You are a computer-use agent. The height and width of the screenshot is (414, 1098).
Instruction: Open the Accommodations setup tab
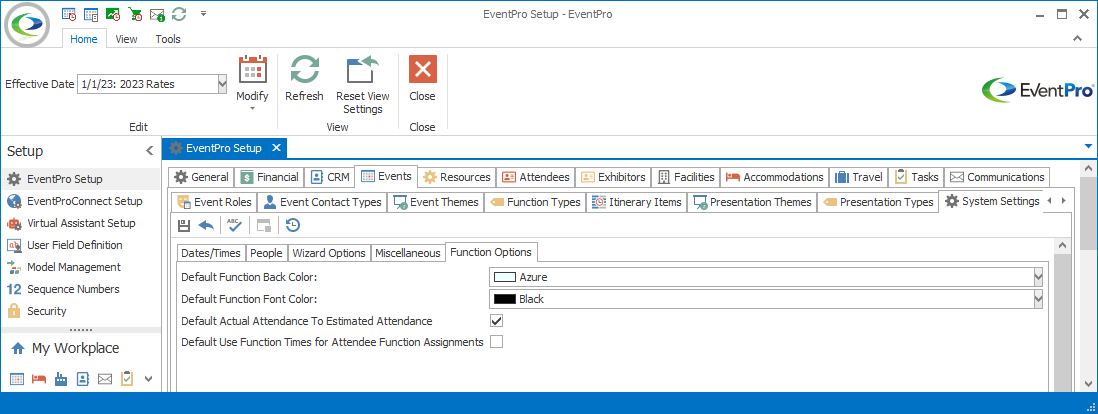click(774, 177)
